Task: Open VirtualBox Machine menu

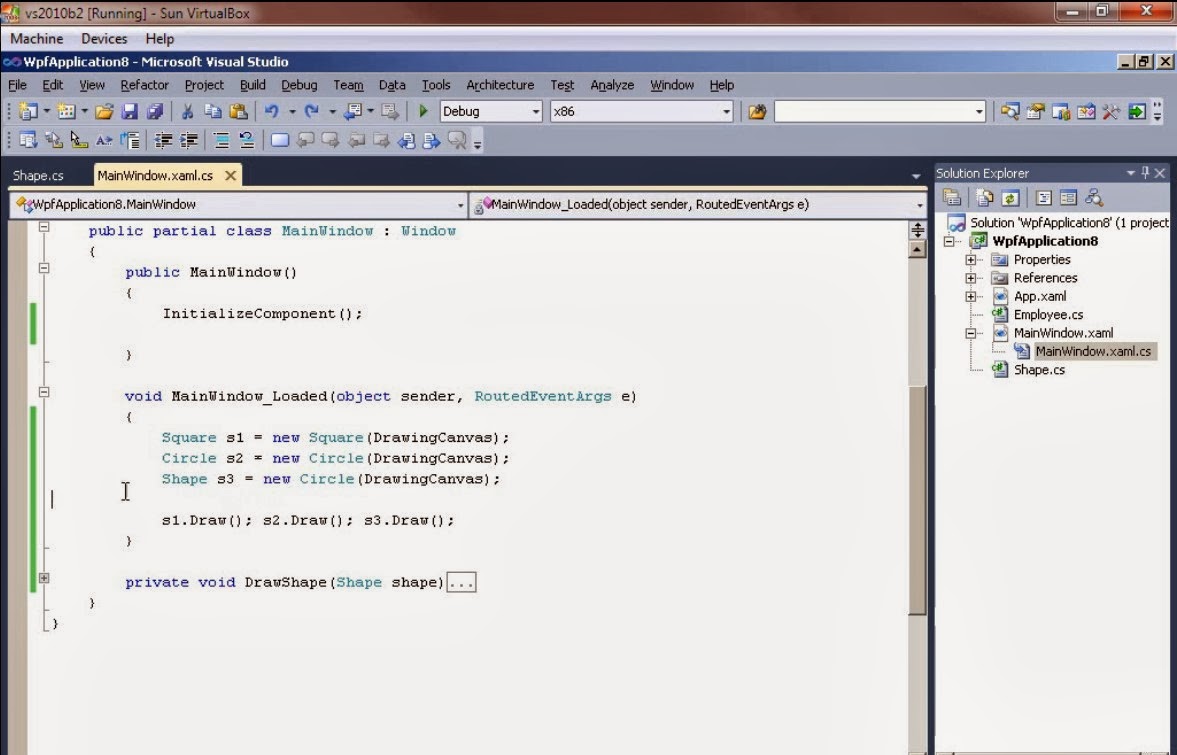Action: coord(37,38)
